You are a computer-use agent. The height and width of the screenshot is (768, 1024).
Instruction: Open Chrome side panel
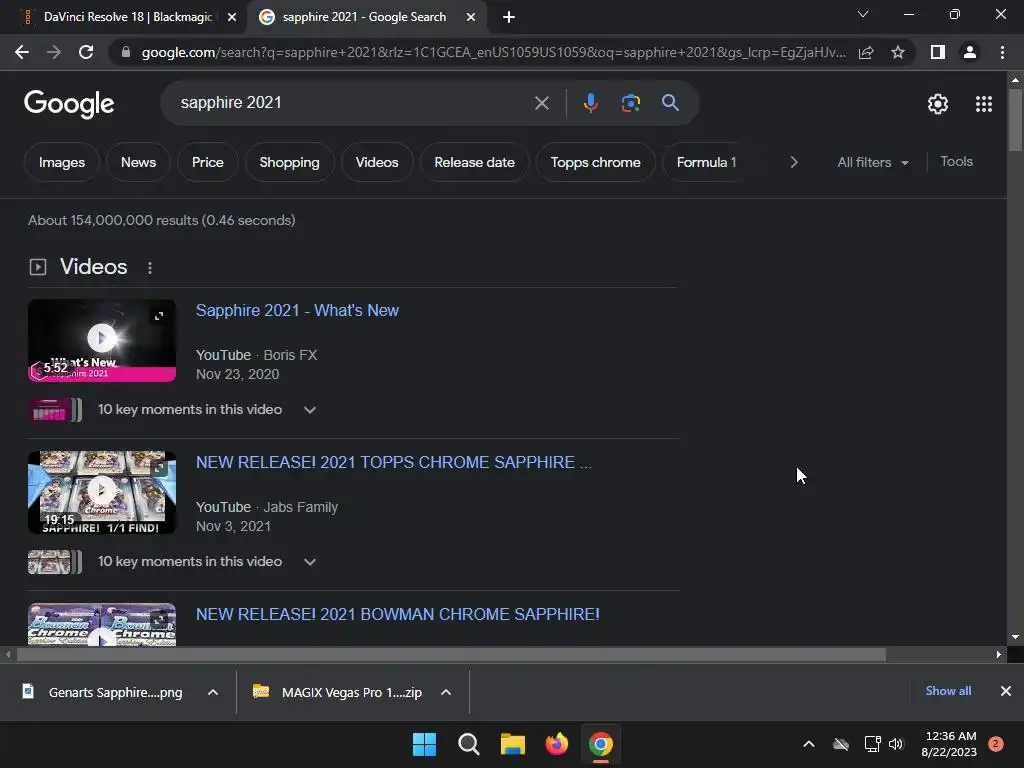[938, 52]
